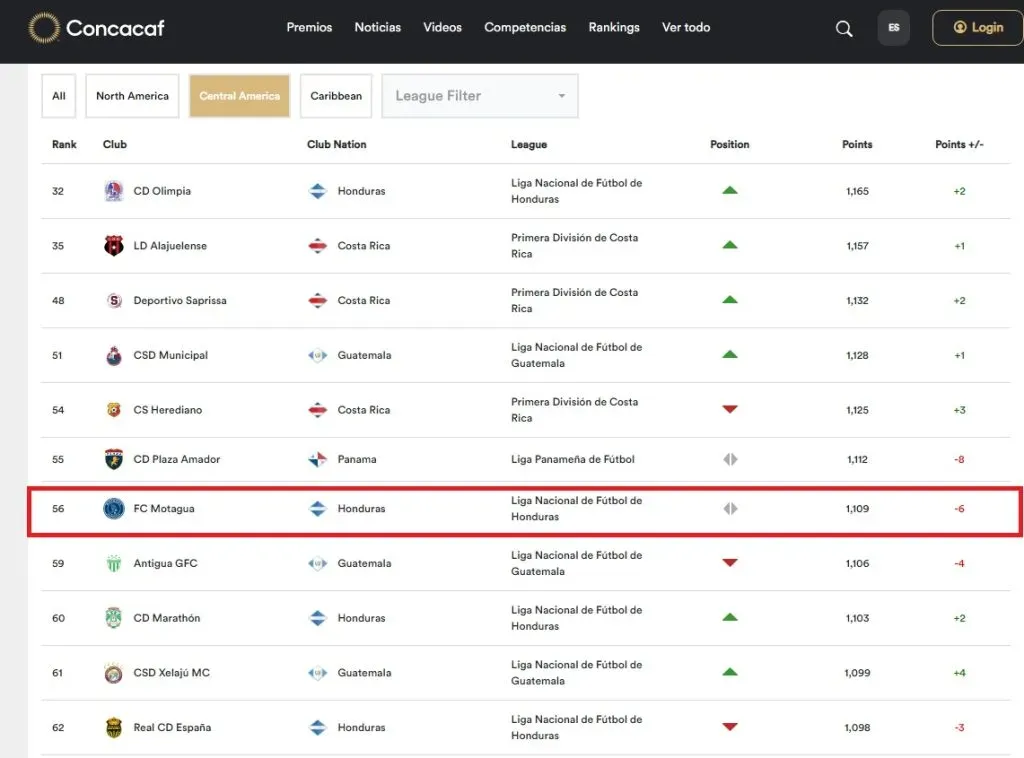Click the Login button

[977, 28]
